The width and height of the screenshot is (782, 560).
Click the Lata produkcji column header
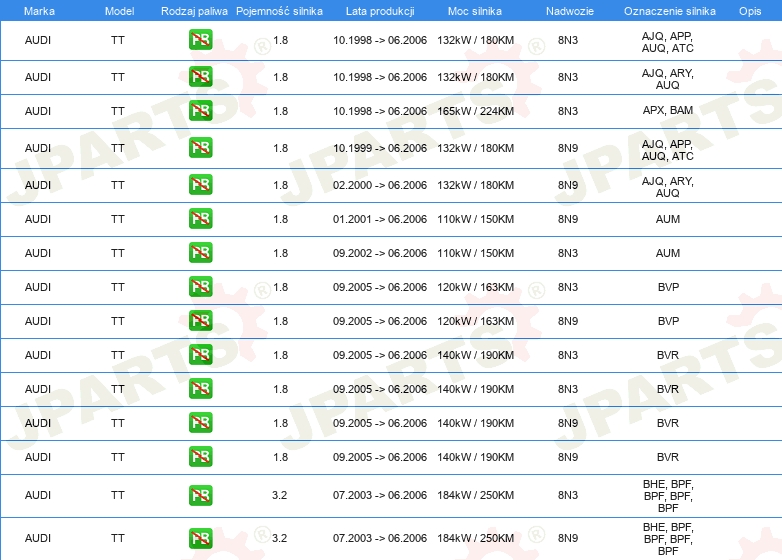point(380,11)
